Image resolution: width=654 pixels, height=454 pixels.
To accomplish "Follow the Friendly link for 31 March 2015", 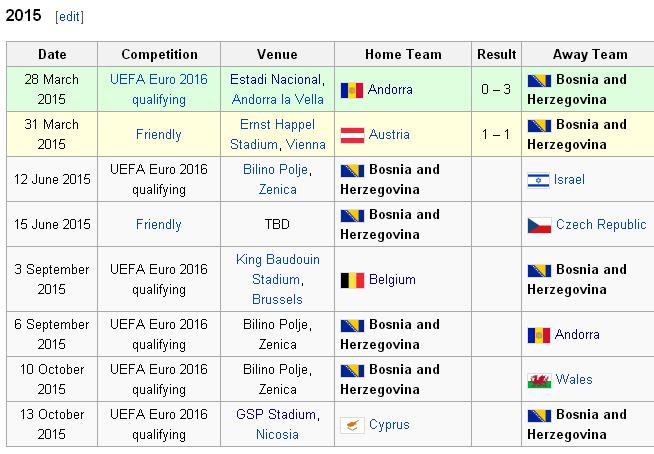I will tap(159, 134).
